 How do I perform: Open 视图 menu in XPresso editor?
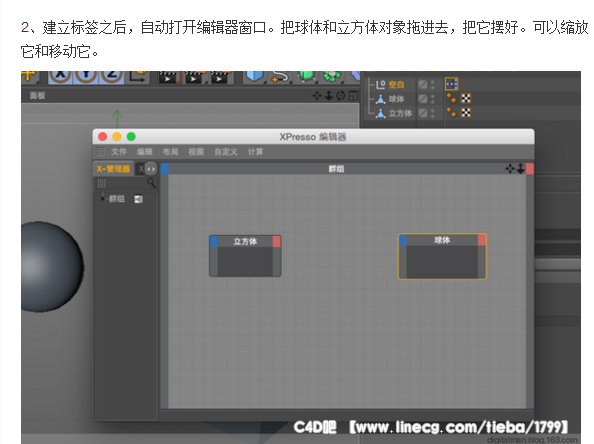click(196, 152)
